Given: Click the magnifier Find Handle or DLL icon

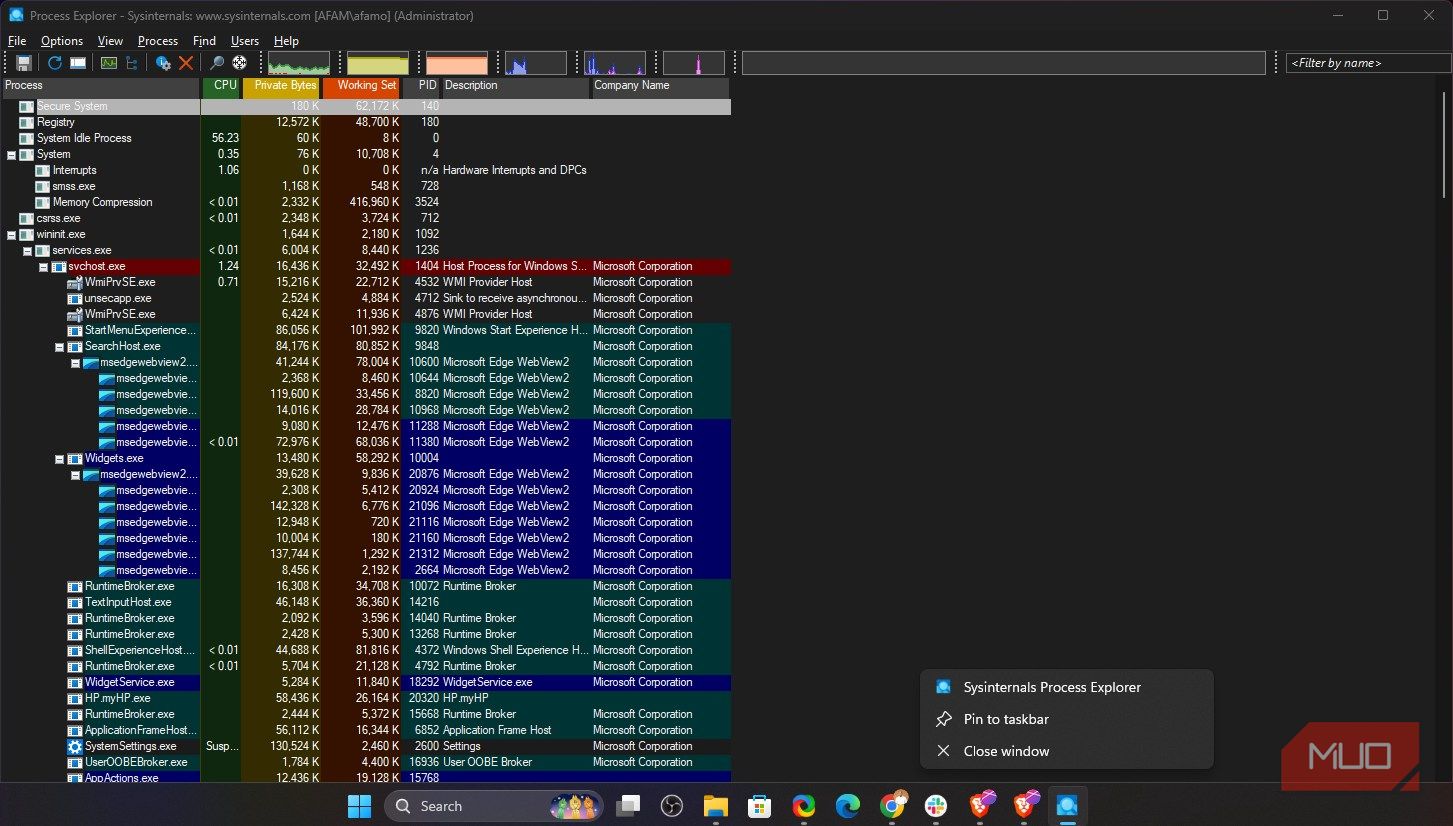Looking at the screenshot, I should [216, 63].
